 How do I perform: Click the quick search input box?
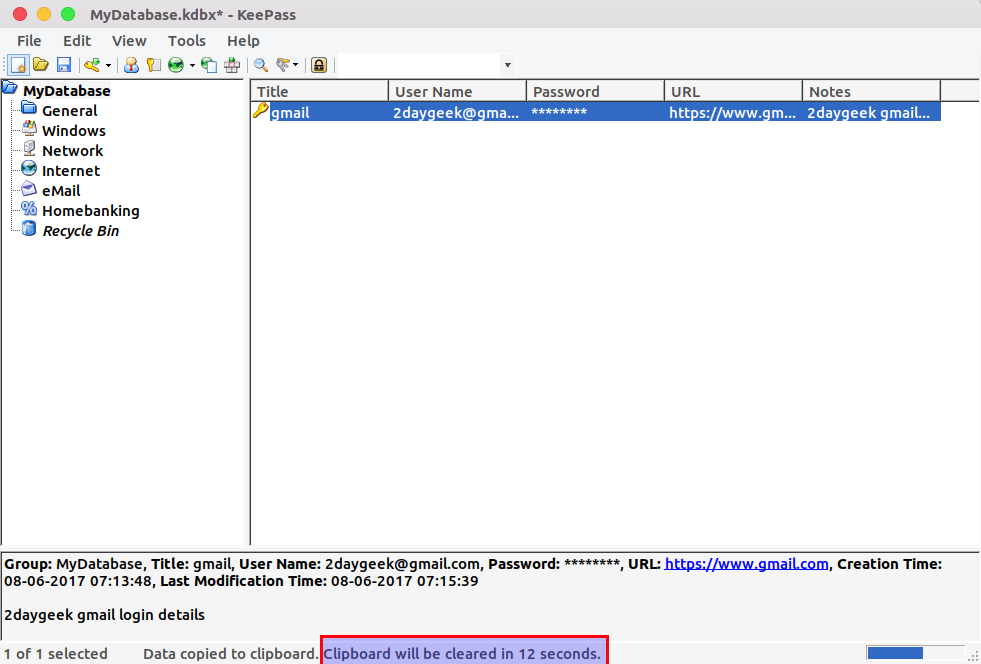(419, 65)
